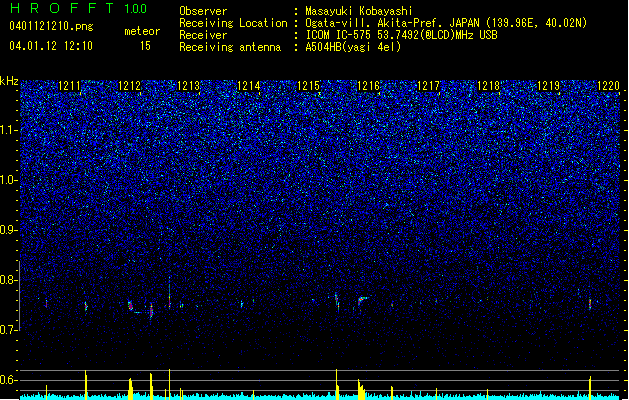This screenshot has width=629, height=400.
Task: Click the 1217 time marker
Action: tap(428, 85)
